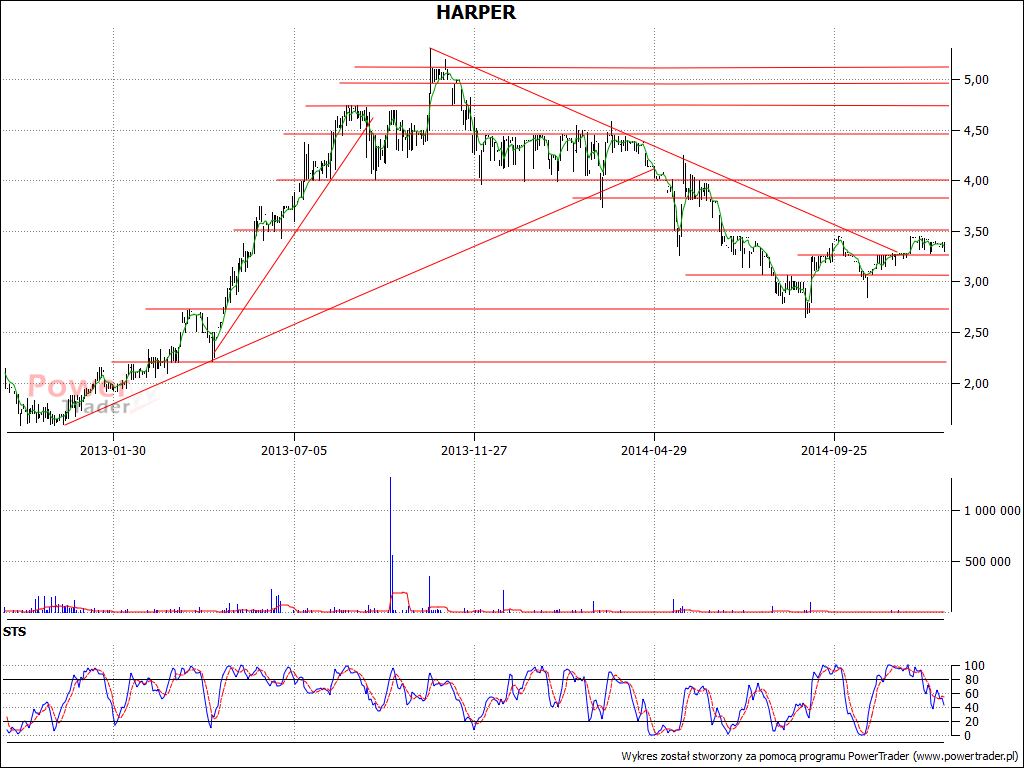The width and height of the screenshot is (1024, 768).
Task: Click the "4,00" price axis label
Action: 976,181
